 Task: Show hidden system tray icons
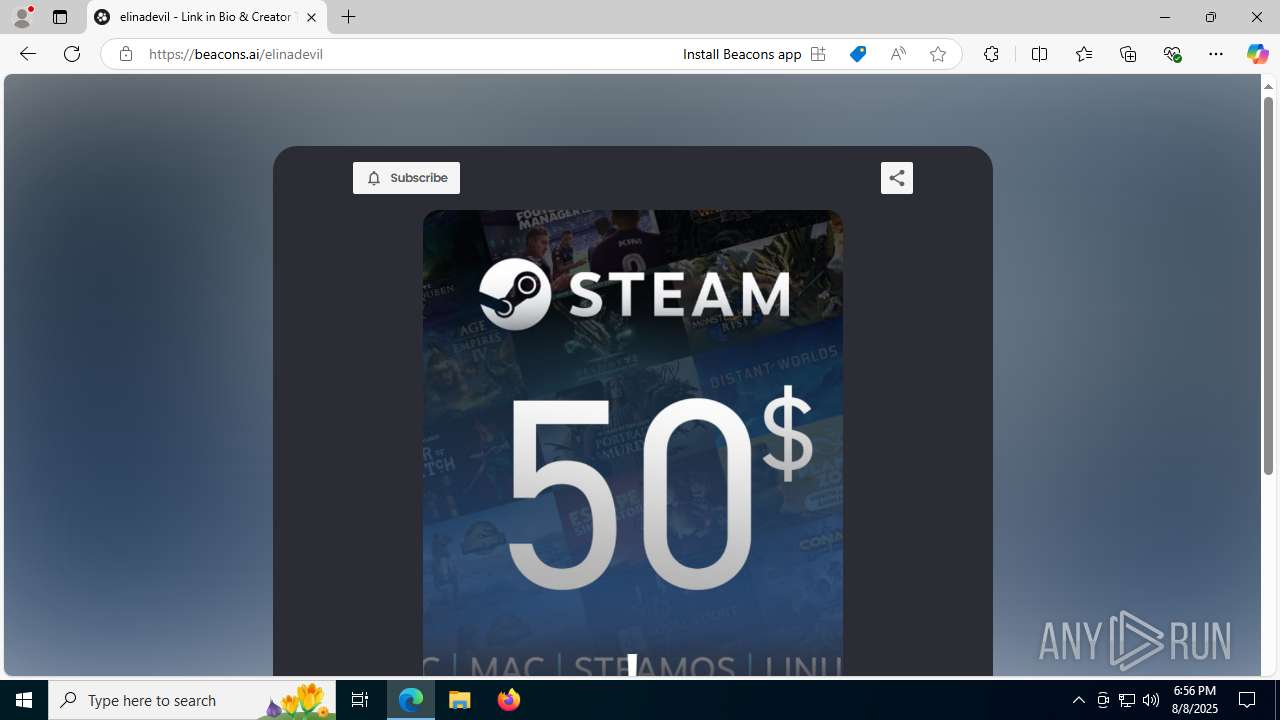(1078, 700)
